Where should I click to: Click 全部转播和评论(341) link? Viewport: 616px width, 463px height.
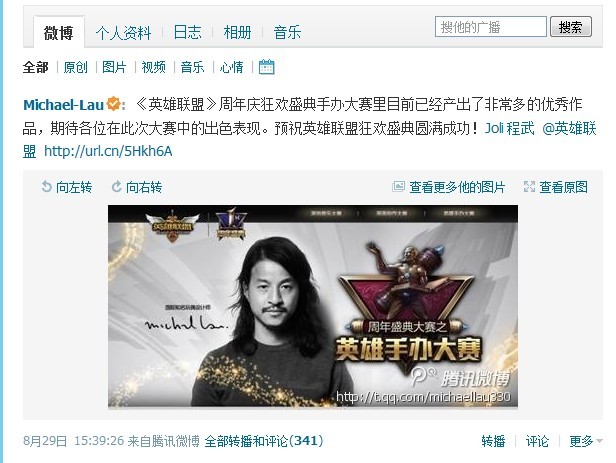(264, 441)
